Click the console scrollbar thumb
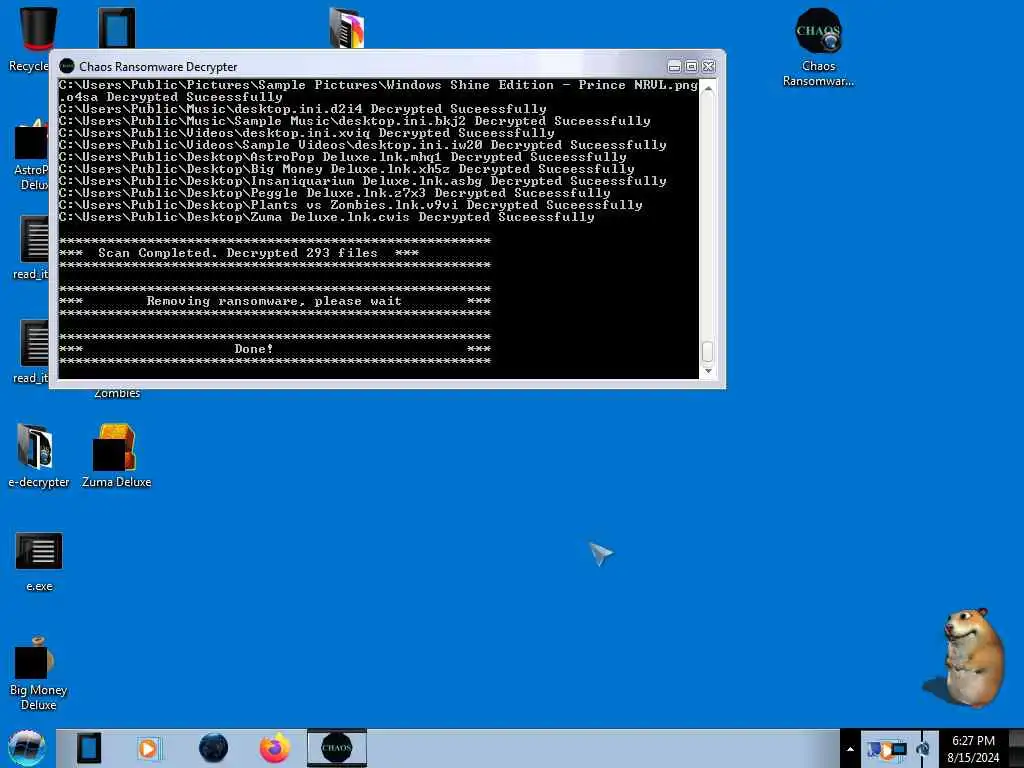Viewport: 1024px width, 768px height. (x=708, y=351)
